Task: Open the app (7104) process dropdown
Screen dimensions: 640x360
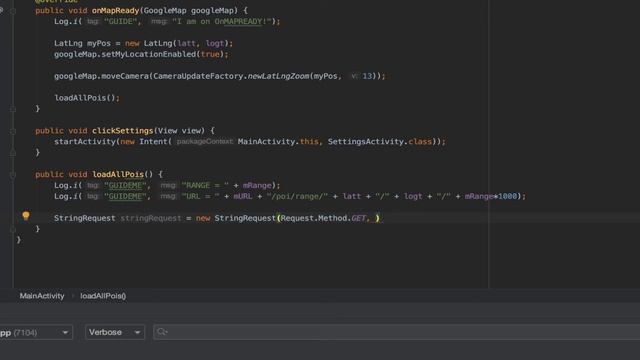Action: [x=36, y=332]
